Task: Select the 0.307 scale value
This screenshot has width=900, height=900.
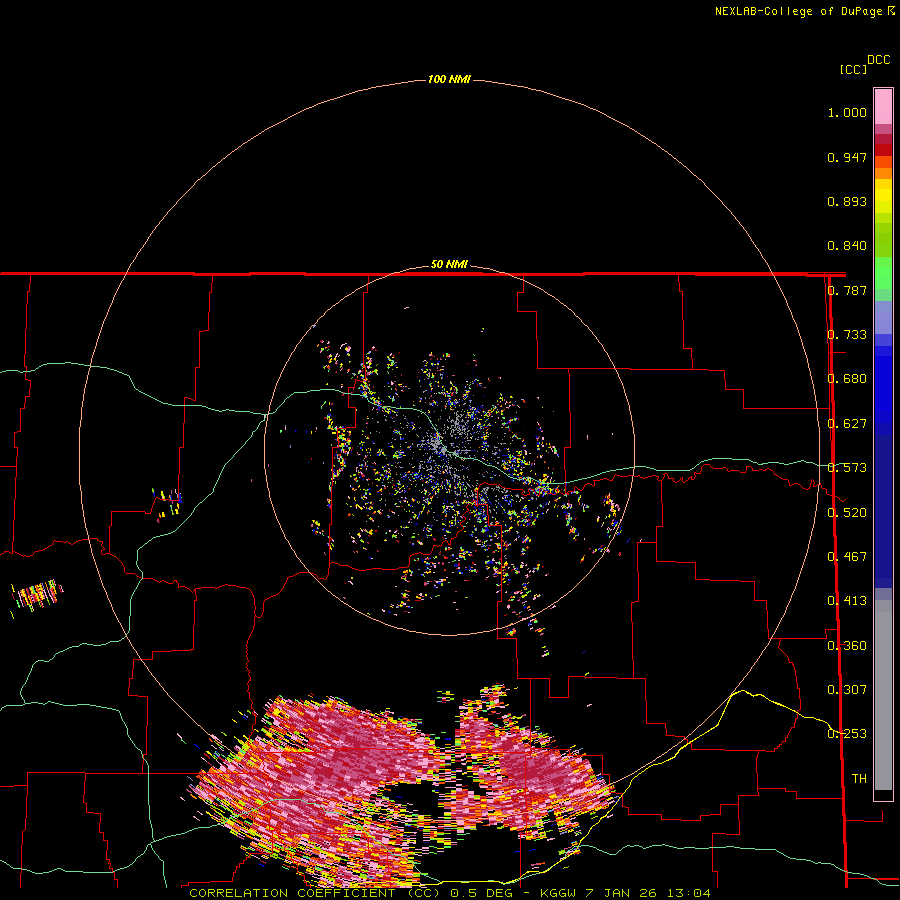Action: tap(847, 689)
